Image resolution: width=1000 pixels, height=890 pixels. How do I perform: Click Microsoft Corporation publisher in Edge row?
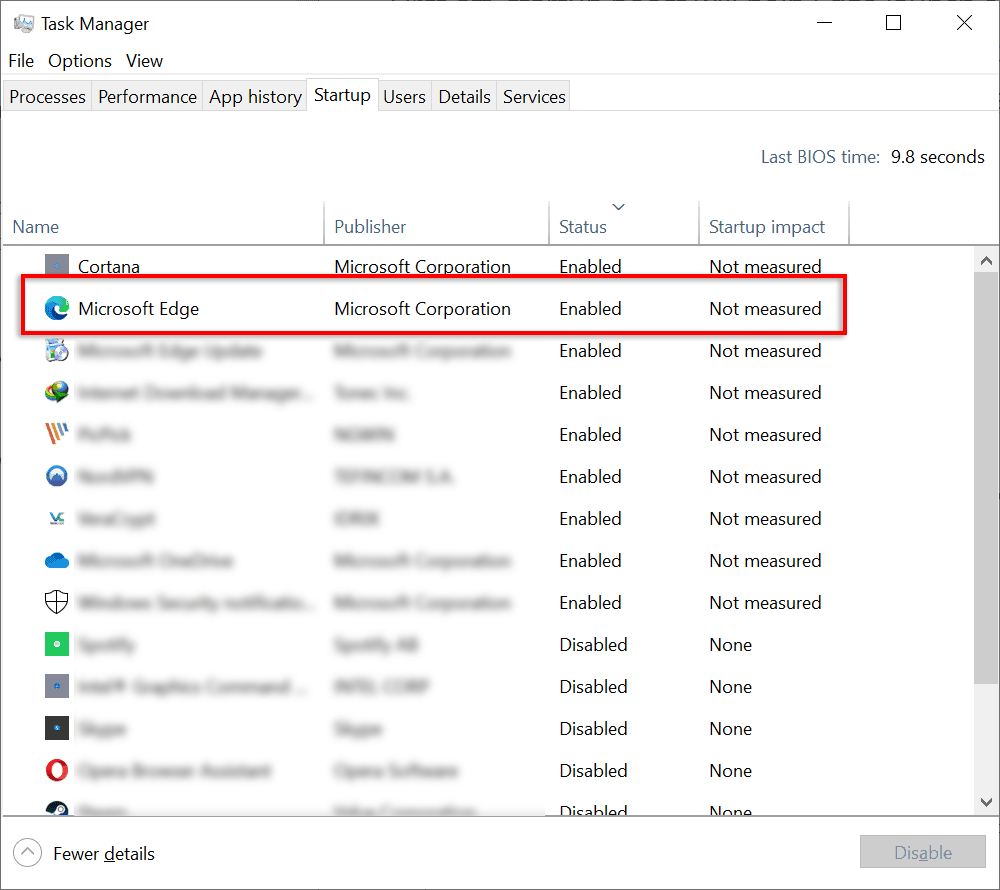[422, 309]
